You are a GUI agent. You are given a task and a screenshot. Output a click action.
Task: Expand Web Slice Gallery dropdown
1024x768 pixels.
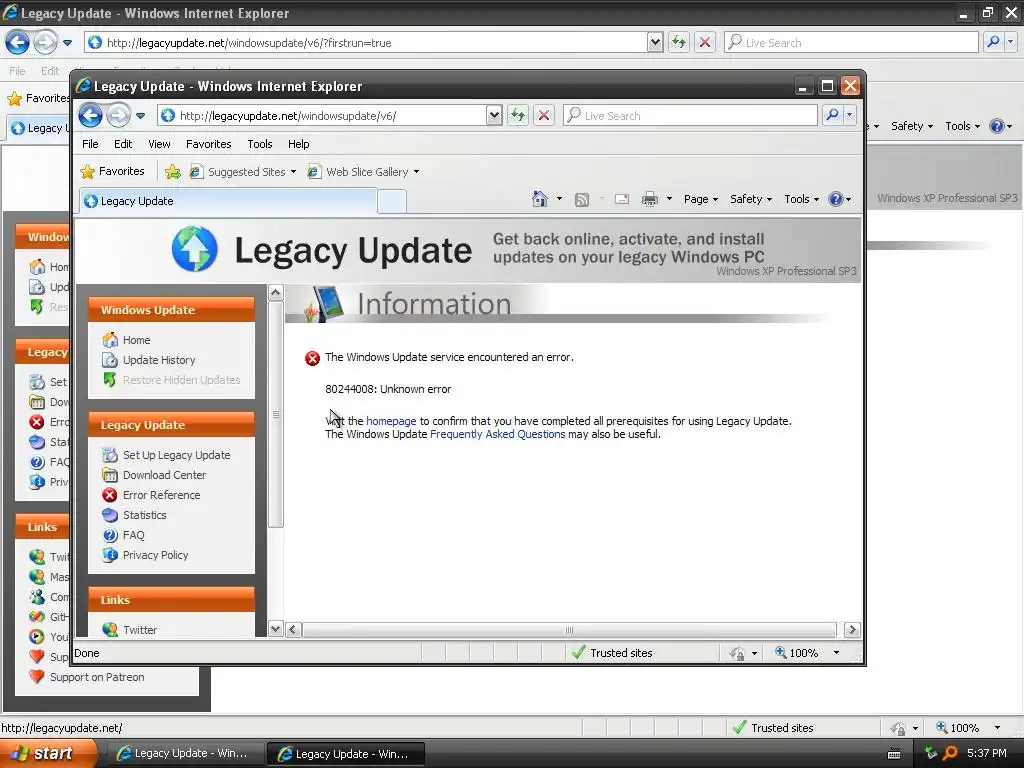416,172
